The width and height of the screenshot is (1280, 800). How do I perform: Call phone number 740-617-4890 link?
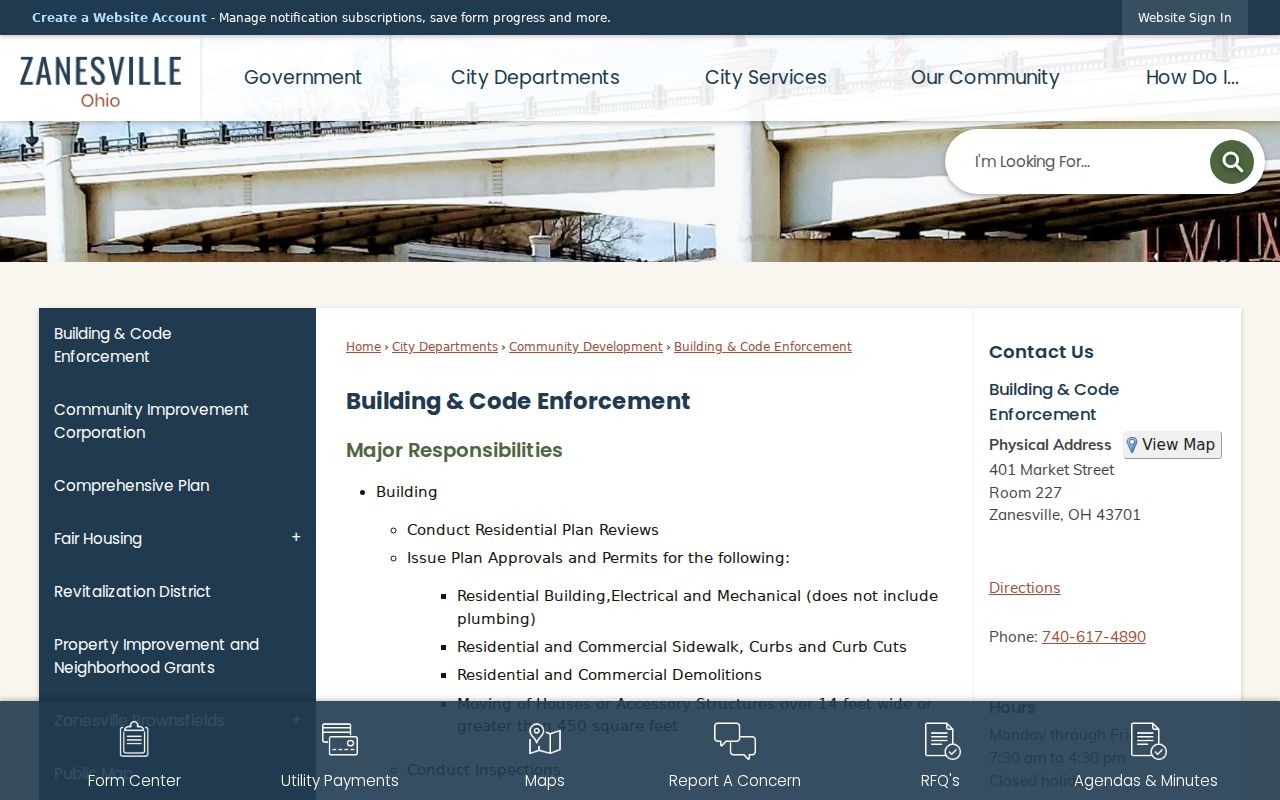click(x=1094, y=637)
